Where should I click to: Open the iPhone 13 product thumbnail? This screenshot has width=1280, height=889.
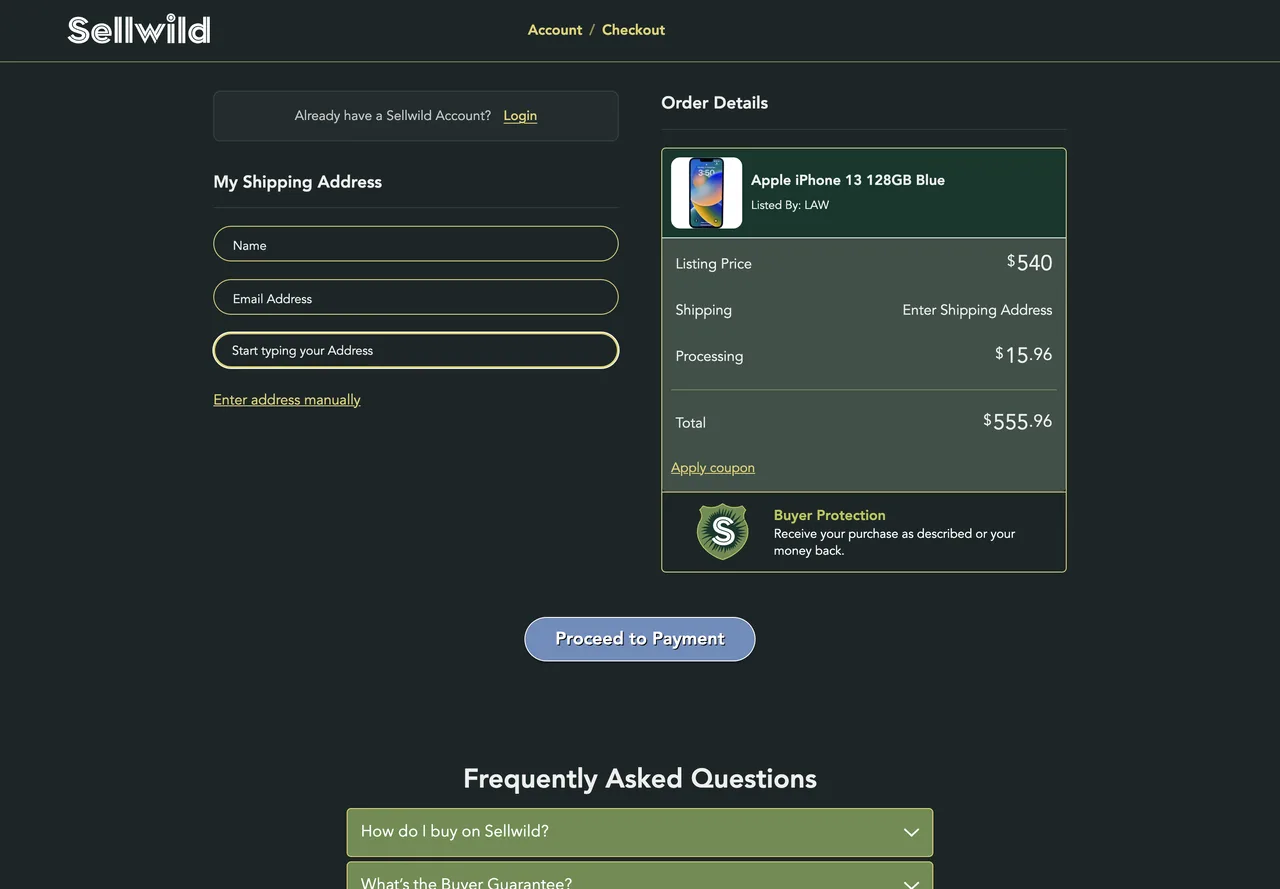(x=706, y=193)
